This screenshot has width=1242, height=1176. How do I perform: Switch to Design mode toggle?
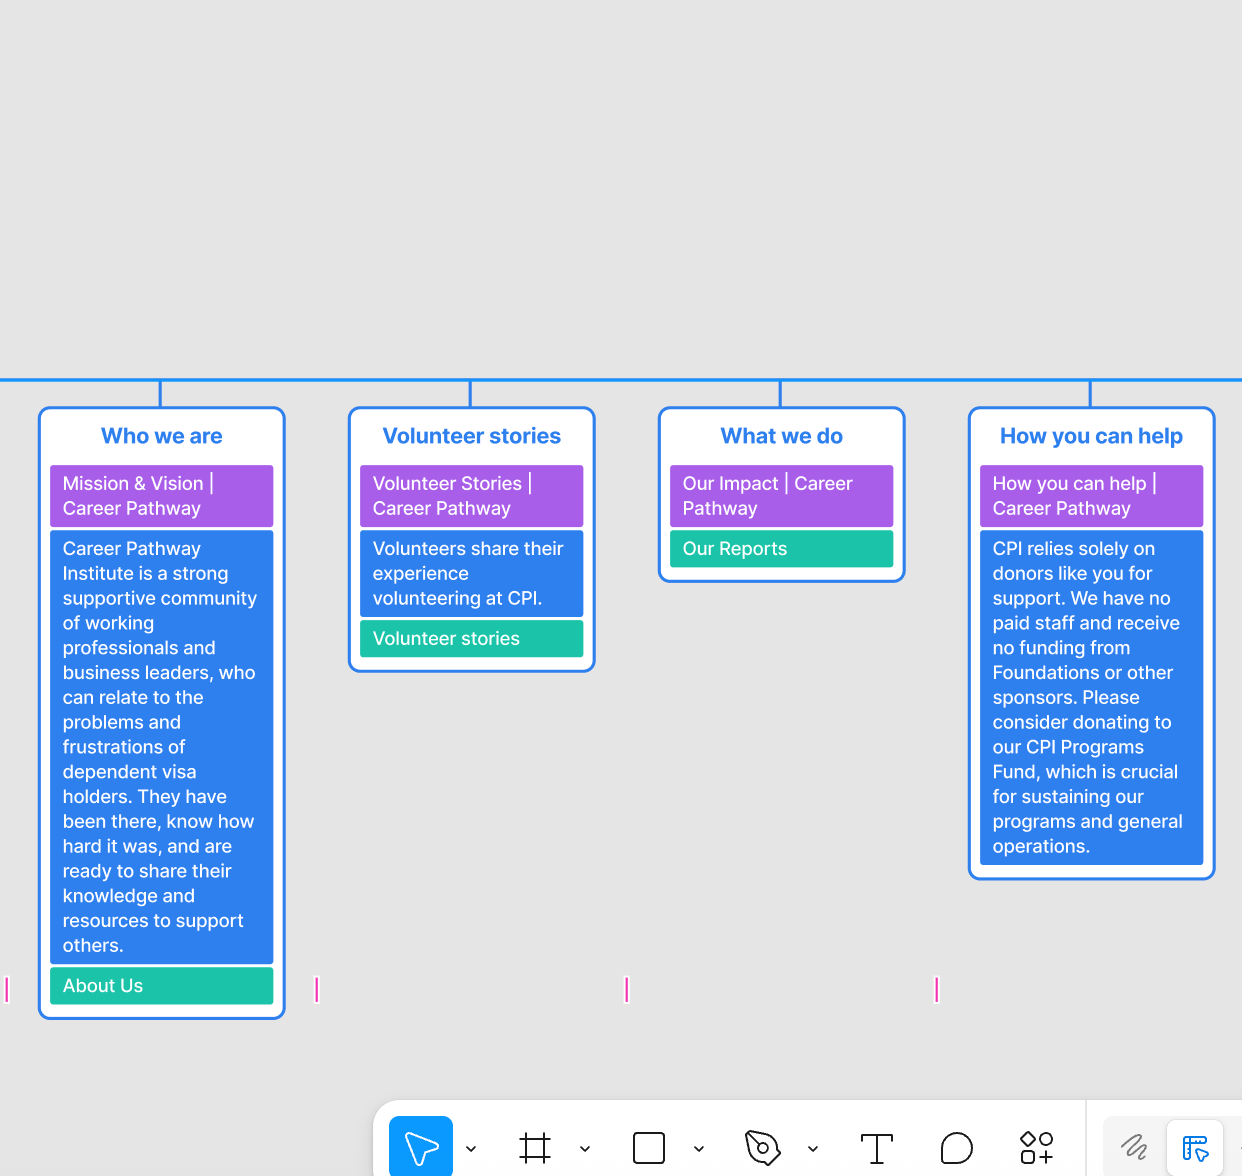point(1195,1147)
